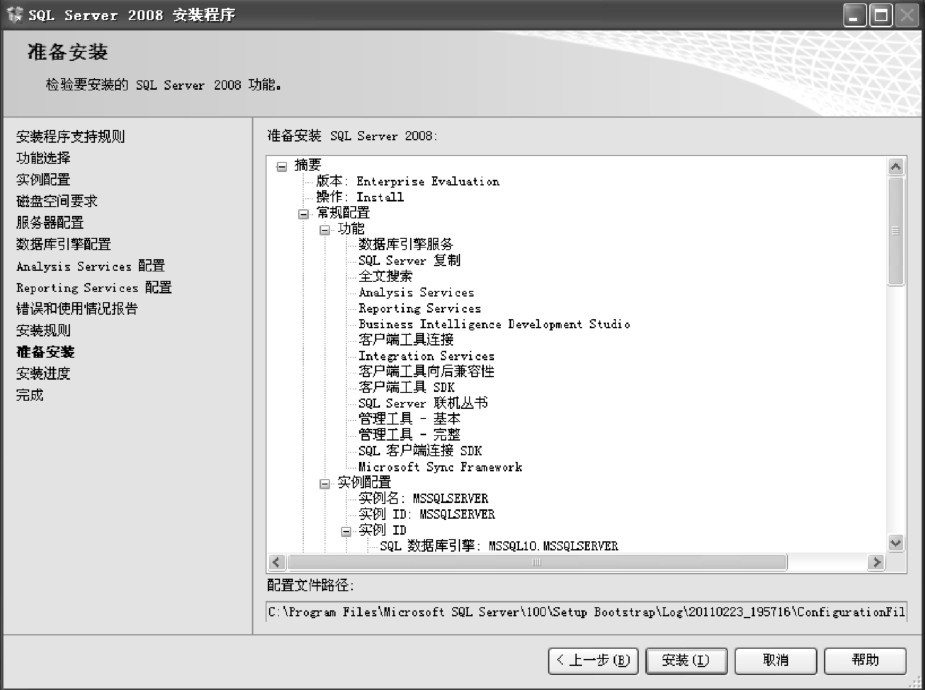Click the vertical scrollbar up arrow
Image resolution: width=925 pixels, height=690 pixels.
[x=896, y=167]
